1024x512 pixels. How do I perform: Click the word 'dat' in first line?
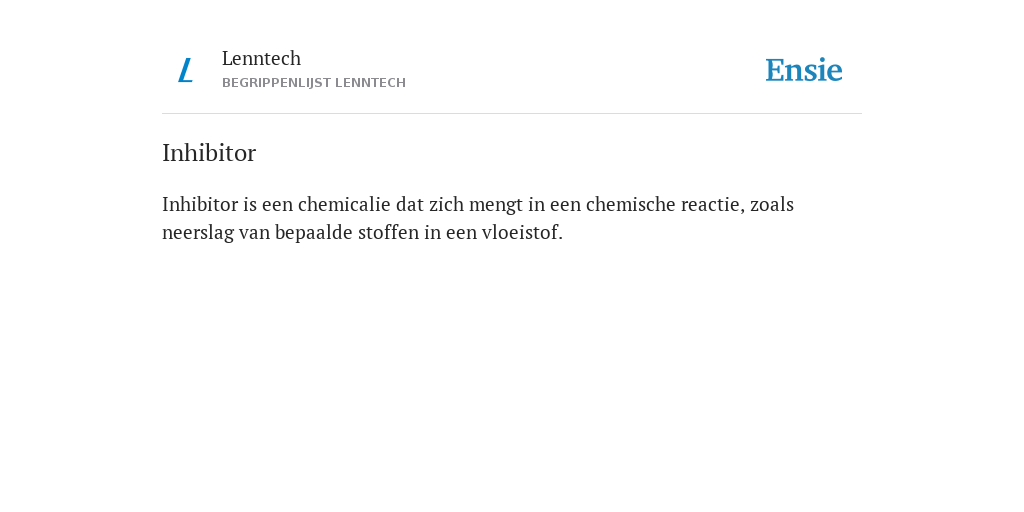409,204
